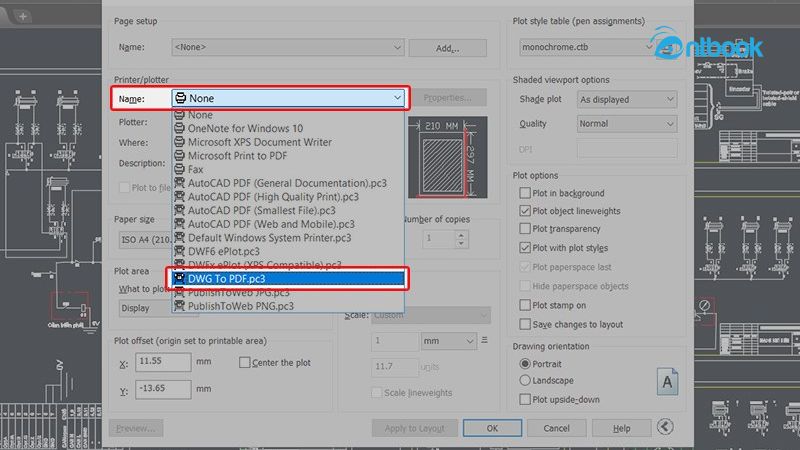Viewport: 800px width, 450px height.
Task: Select AutoCAD PDF (General Documentation).pc3
Action: click(x=288, y=183)
